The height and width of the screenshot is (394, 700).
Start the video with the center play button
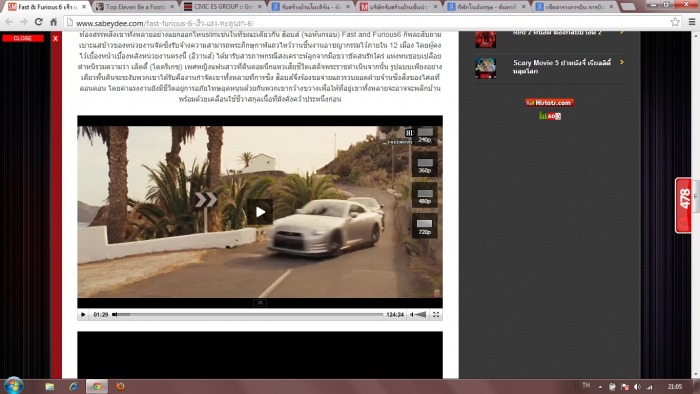tap(260, 212)
